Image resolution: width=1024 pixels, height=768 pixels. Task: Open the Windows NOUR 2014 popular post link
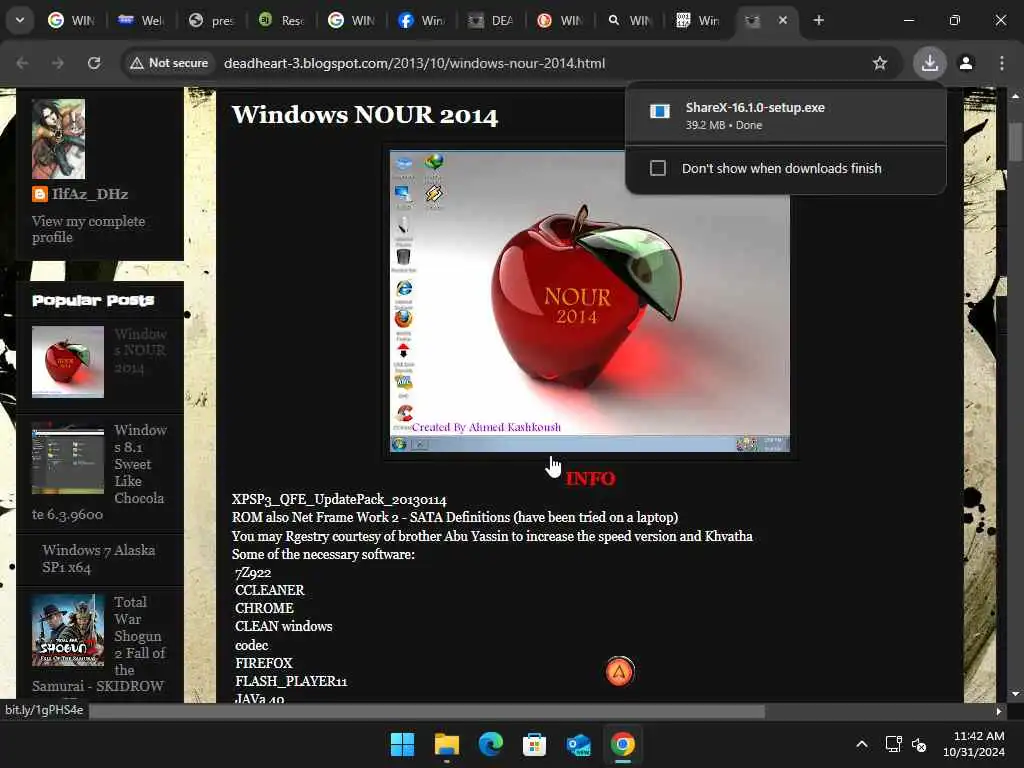pyautogui.click(x=140, y=351)
